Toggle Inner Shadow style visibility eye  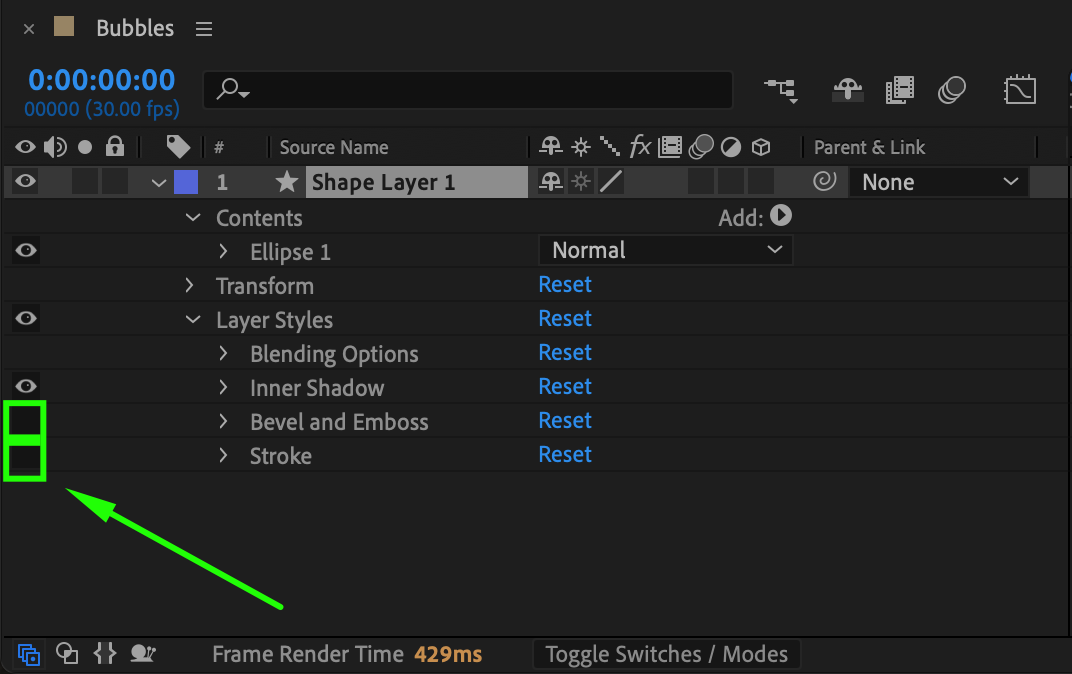point(26,387)
